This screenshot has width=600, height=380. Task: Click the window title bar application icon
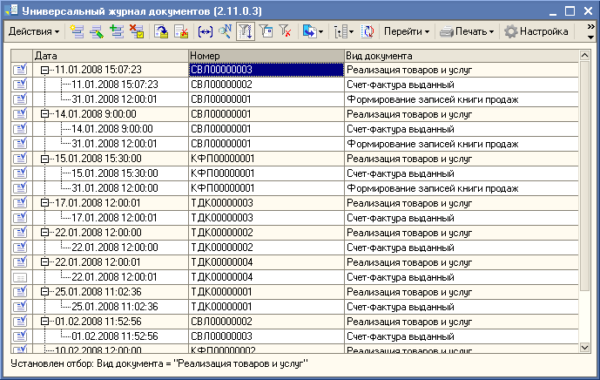click(x=11, y=10)
